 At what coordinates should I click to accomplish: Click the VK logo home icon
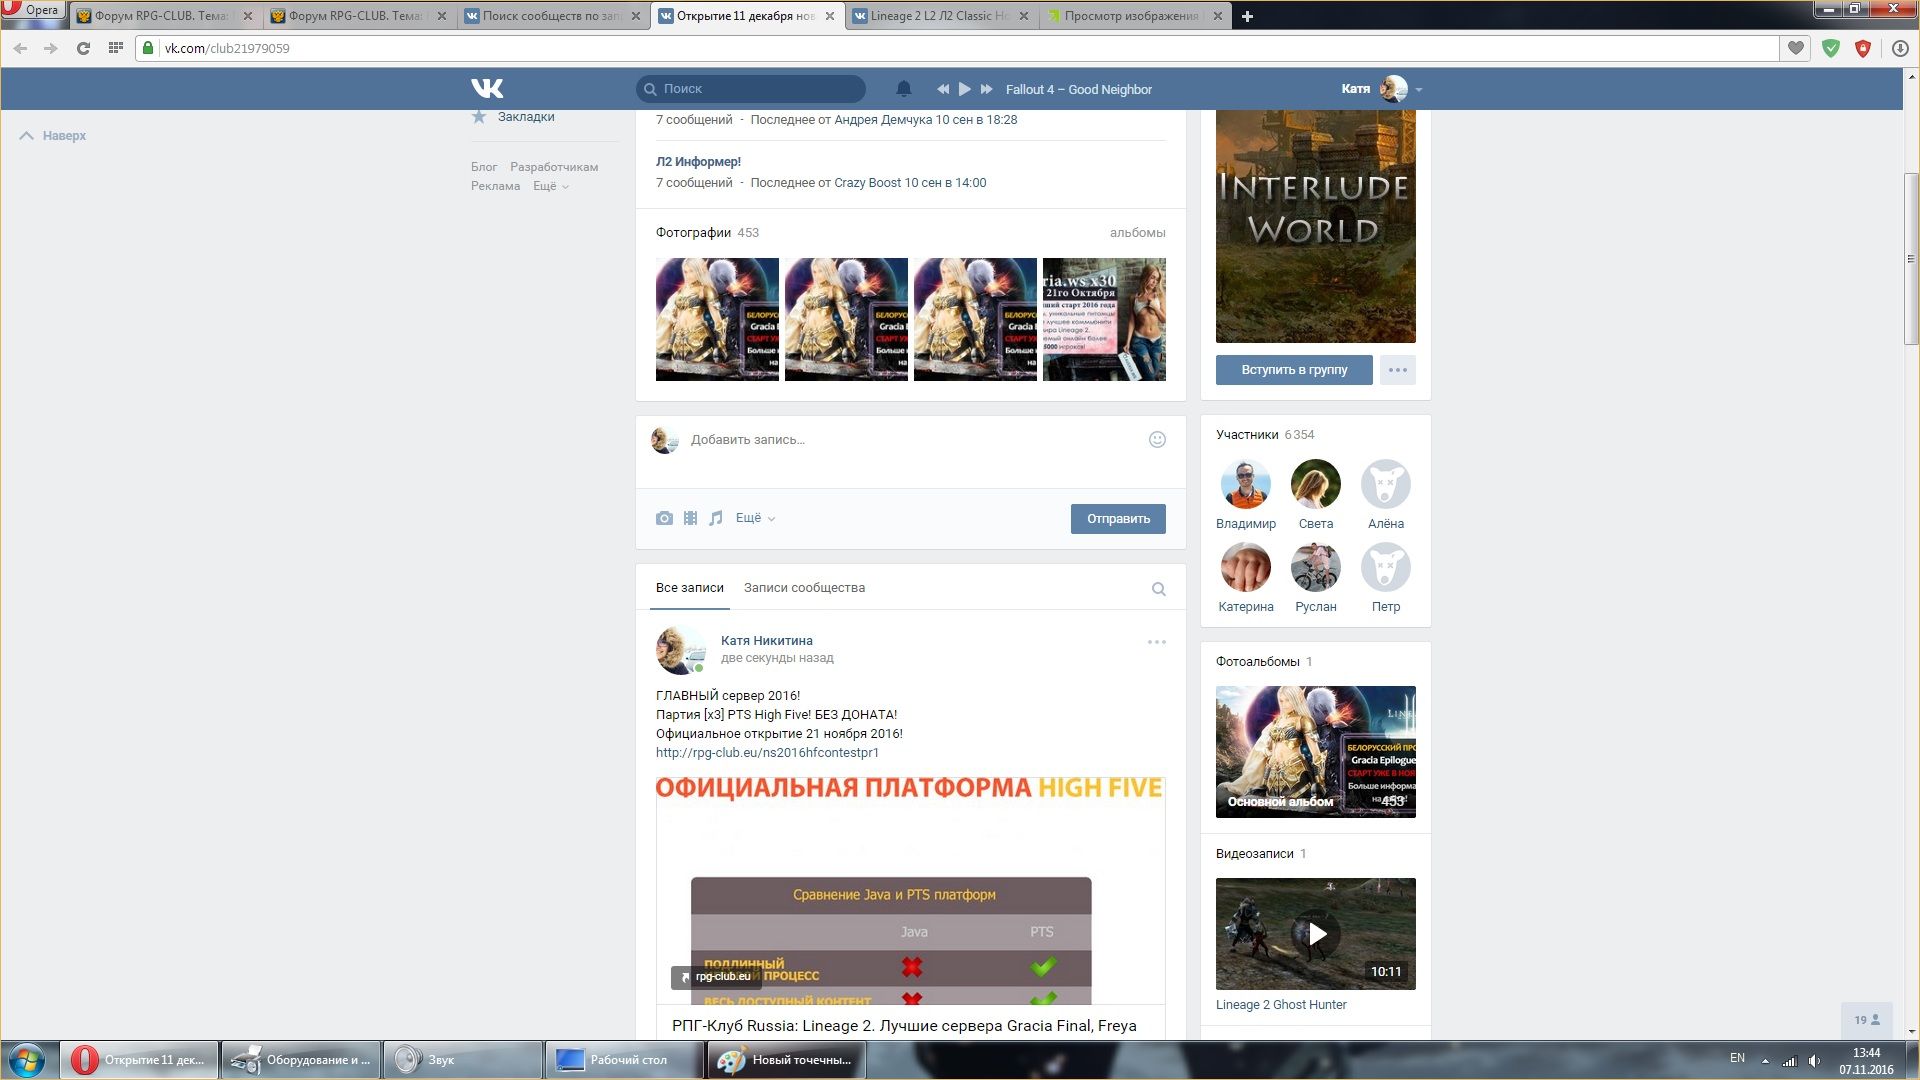(487, 88)
